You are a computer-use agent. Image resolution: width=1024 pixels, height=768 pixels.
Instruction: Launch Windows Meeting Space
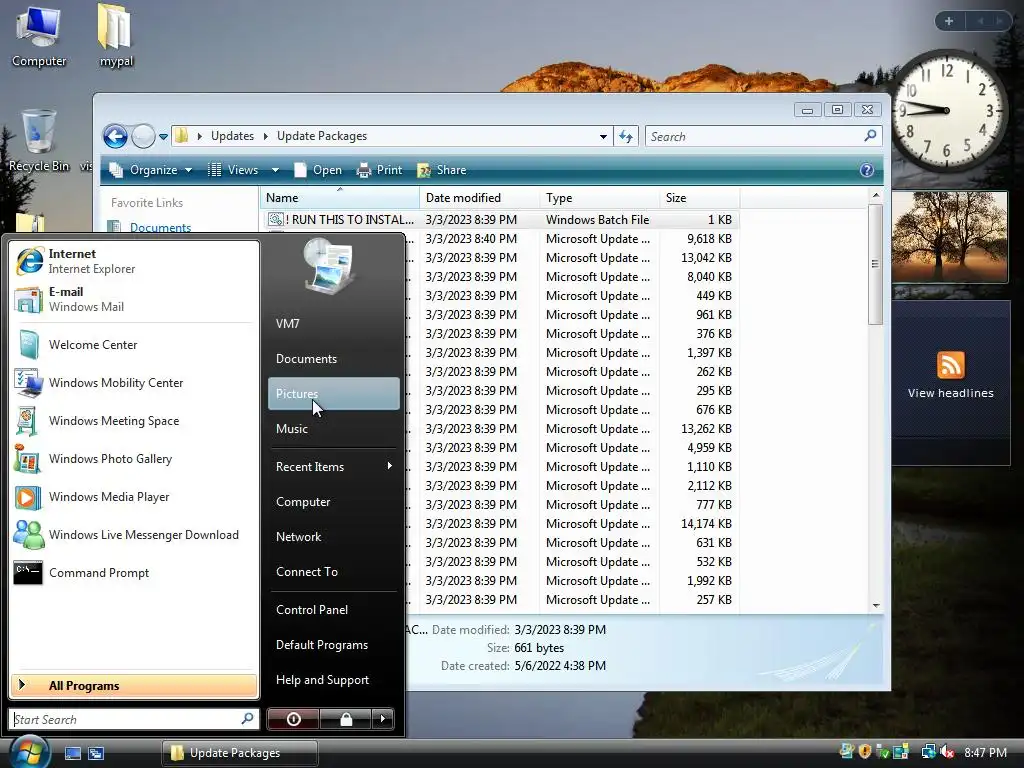pyautogui.click(x=134, y=421)
